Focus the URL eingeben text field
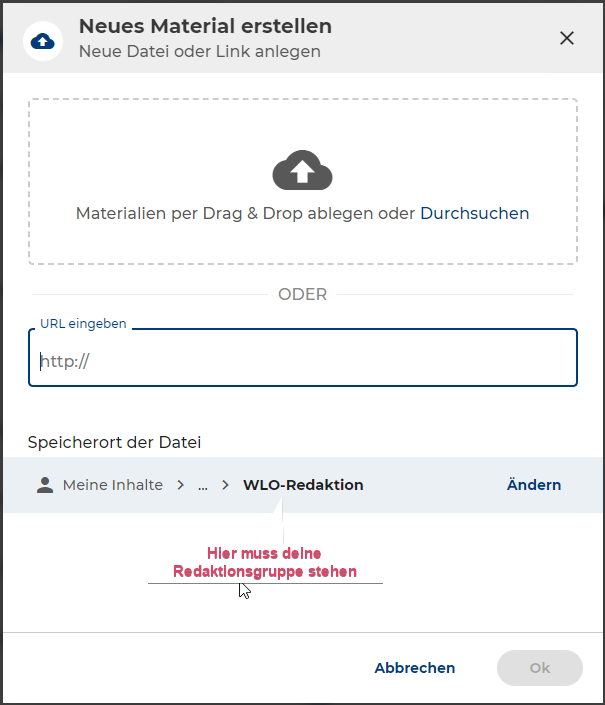The height and width of the screenshot is (705, 605). [302, 361]
